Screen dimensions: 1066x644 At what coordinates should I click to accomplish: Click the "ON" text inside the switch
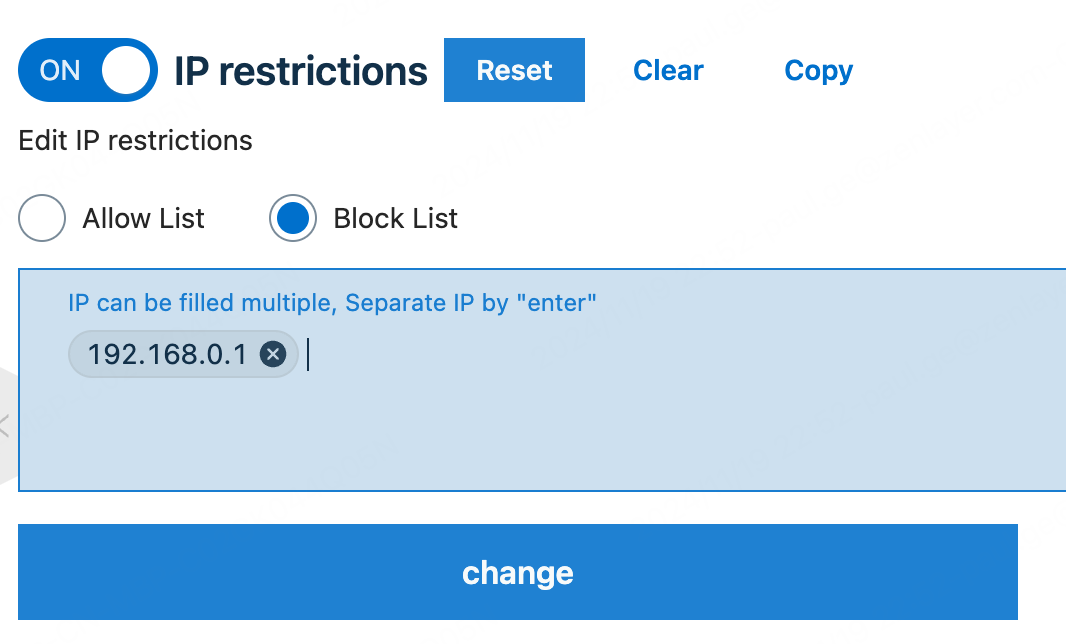[60, 71]
